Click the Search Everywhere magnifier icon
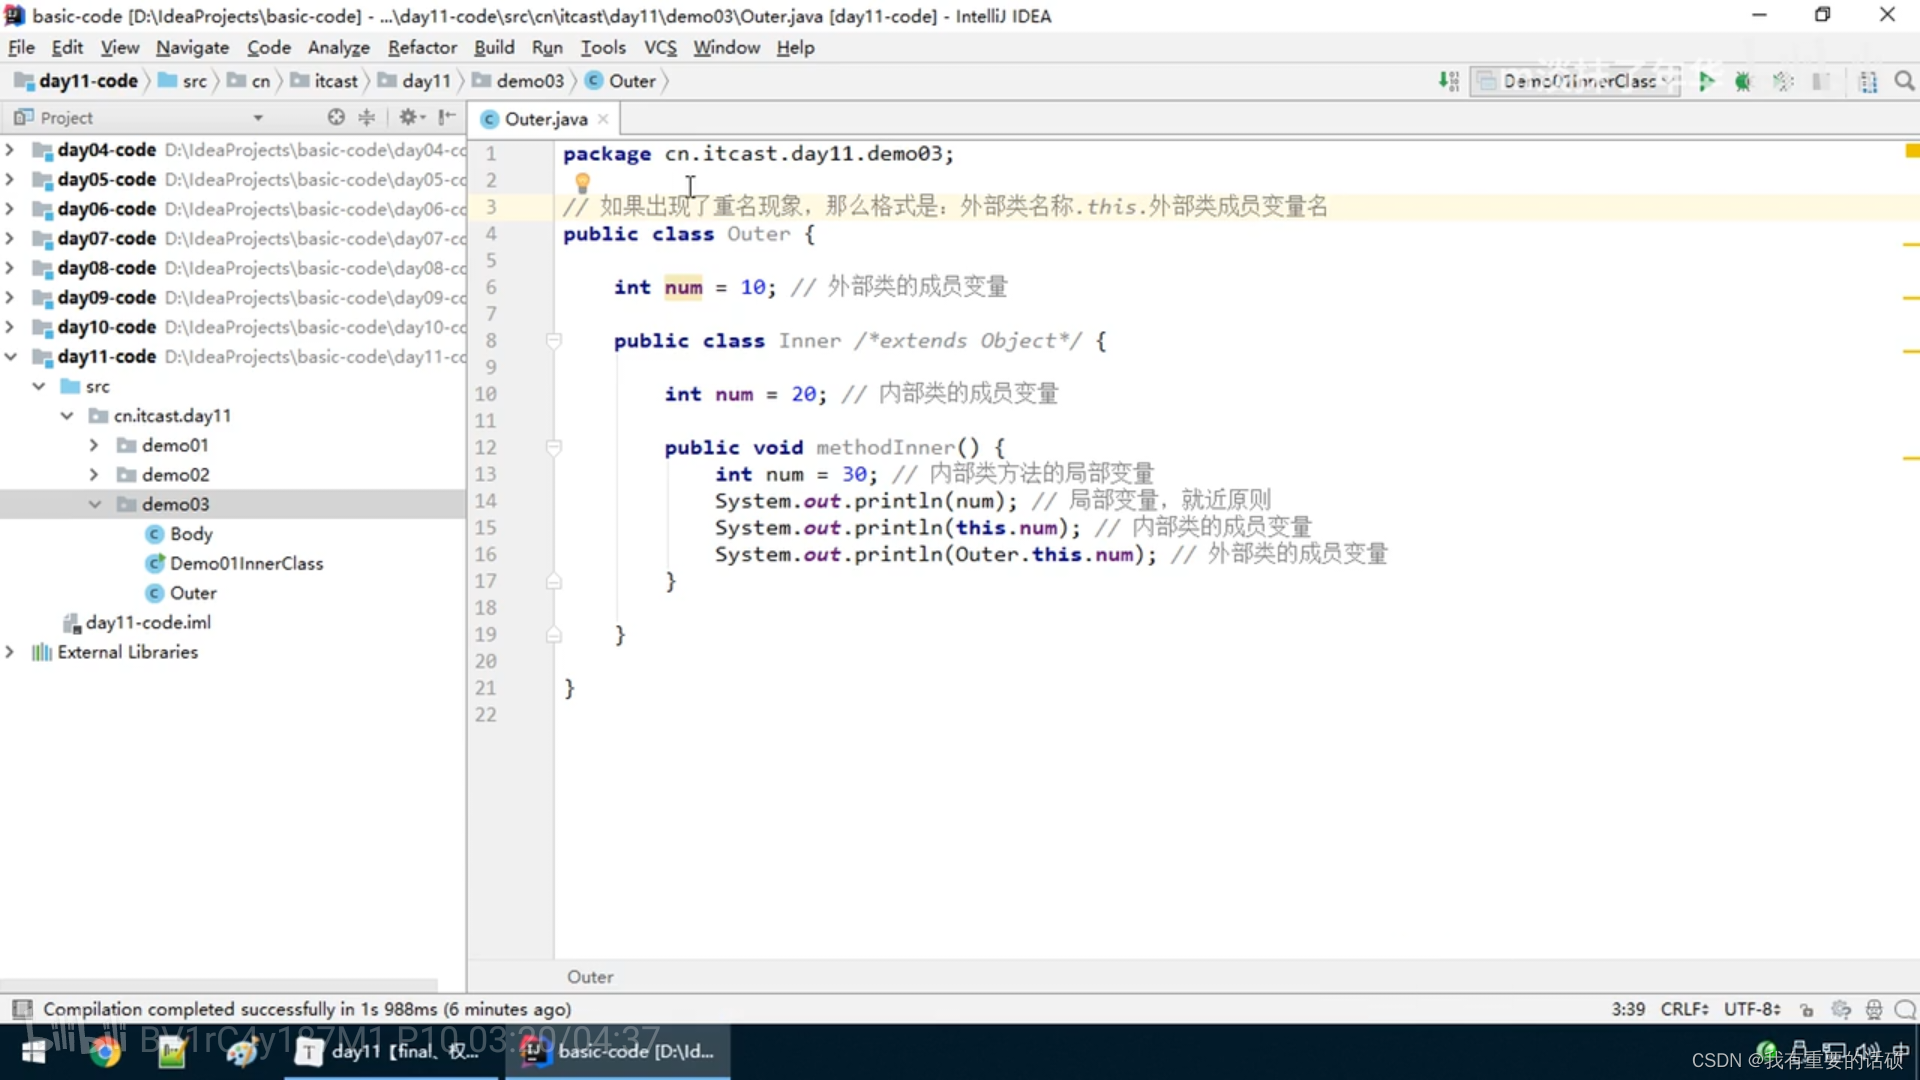 (x=1904, y=81)
